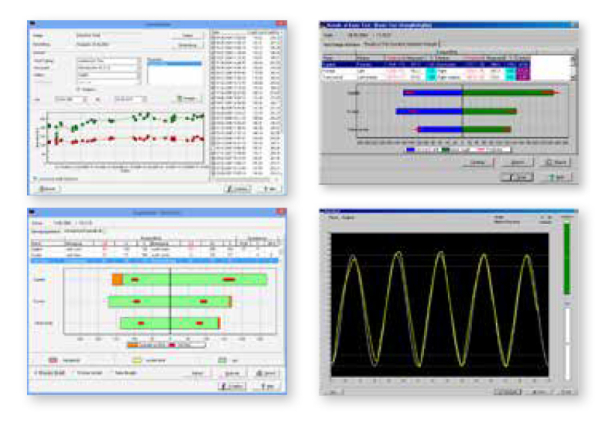Click the printer-icon button in green bar statistics window
Image resolution: width=600 pixels, height=421 pixels.
(x=265, y=373)
